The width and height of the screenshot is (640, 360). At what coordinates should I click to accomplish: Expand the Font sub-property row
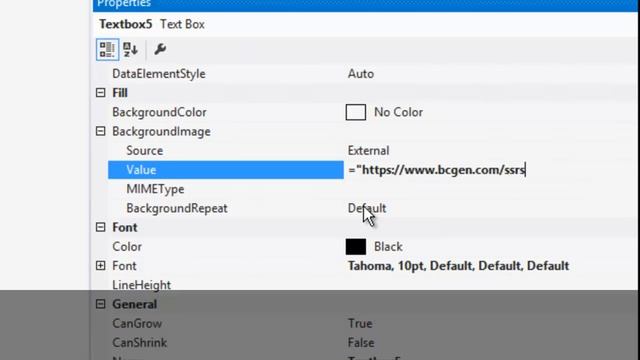[x=100, y=266]
